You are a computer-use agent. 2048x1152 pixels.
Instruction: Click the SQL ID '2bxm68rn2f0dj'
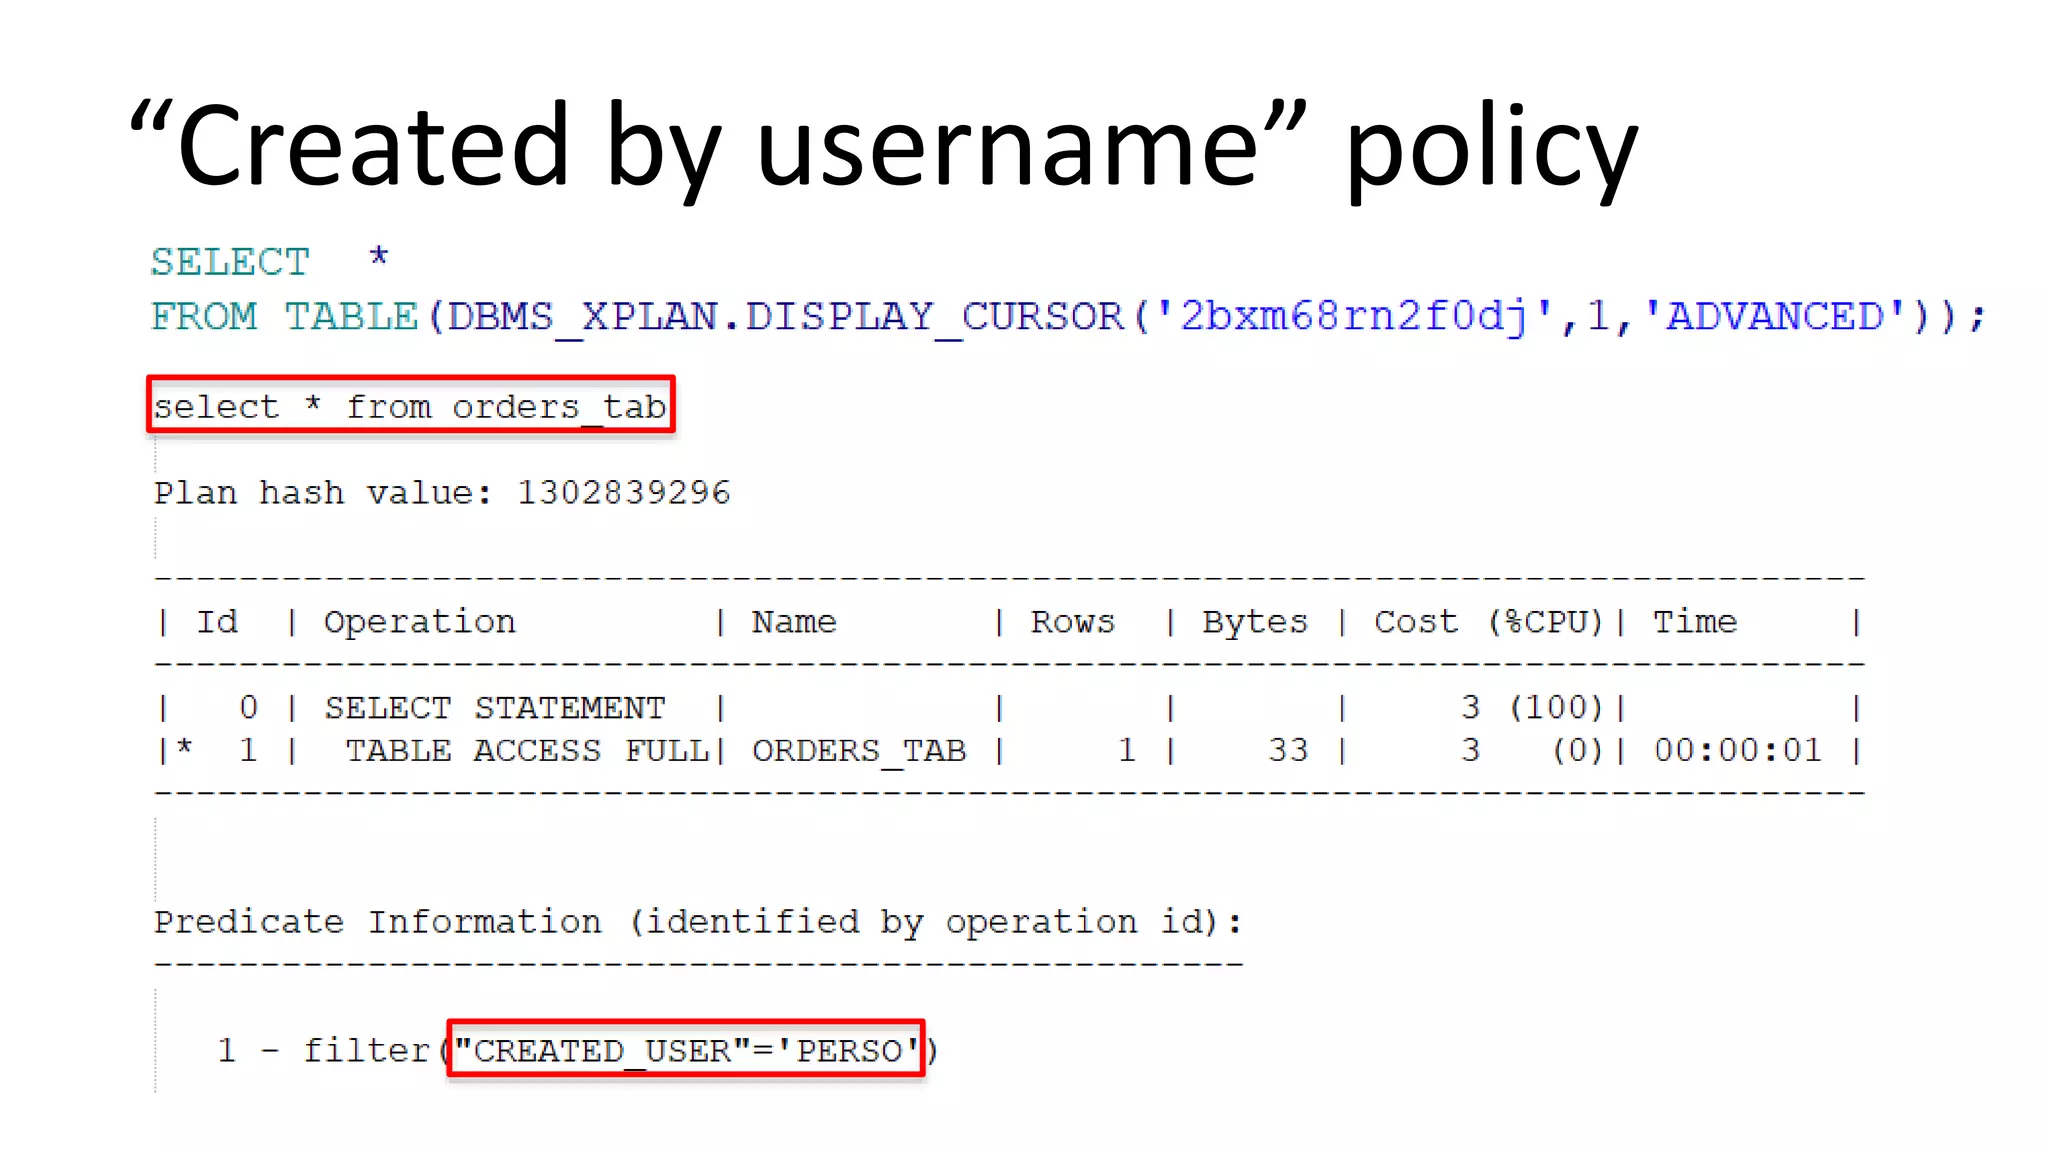[1354, 317]
